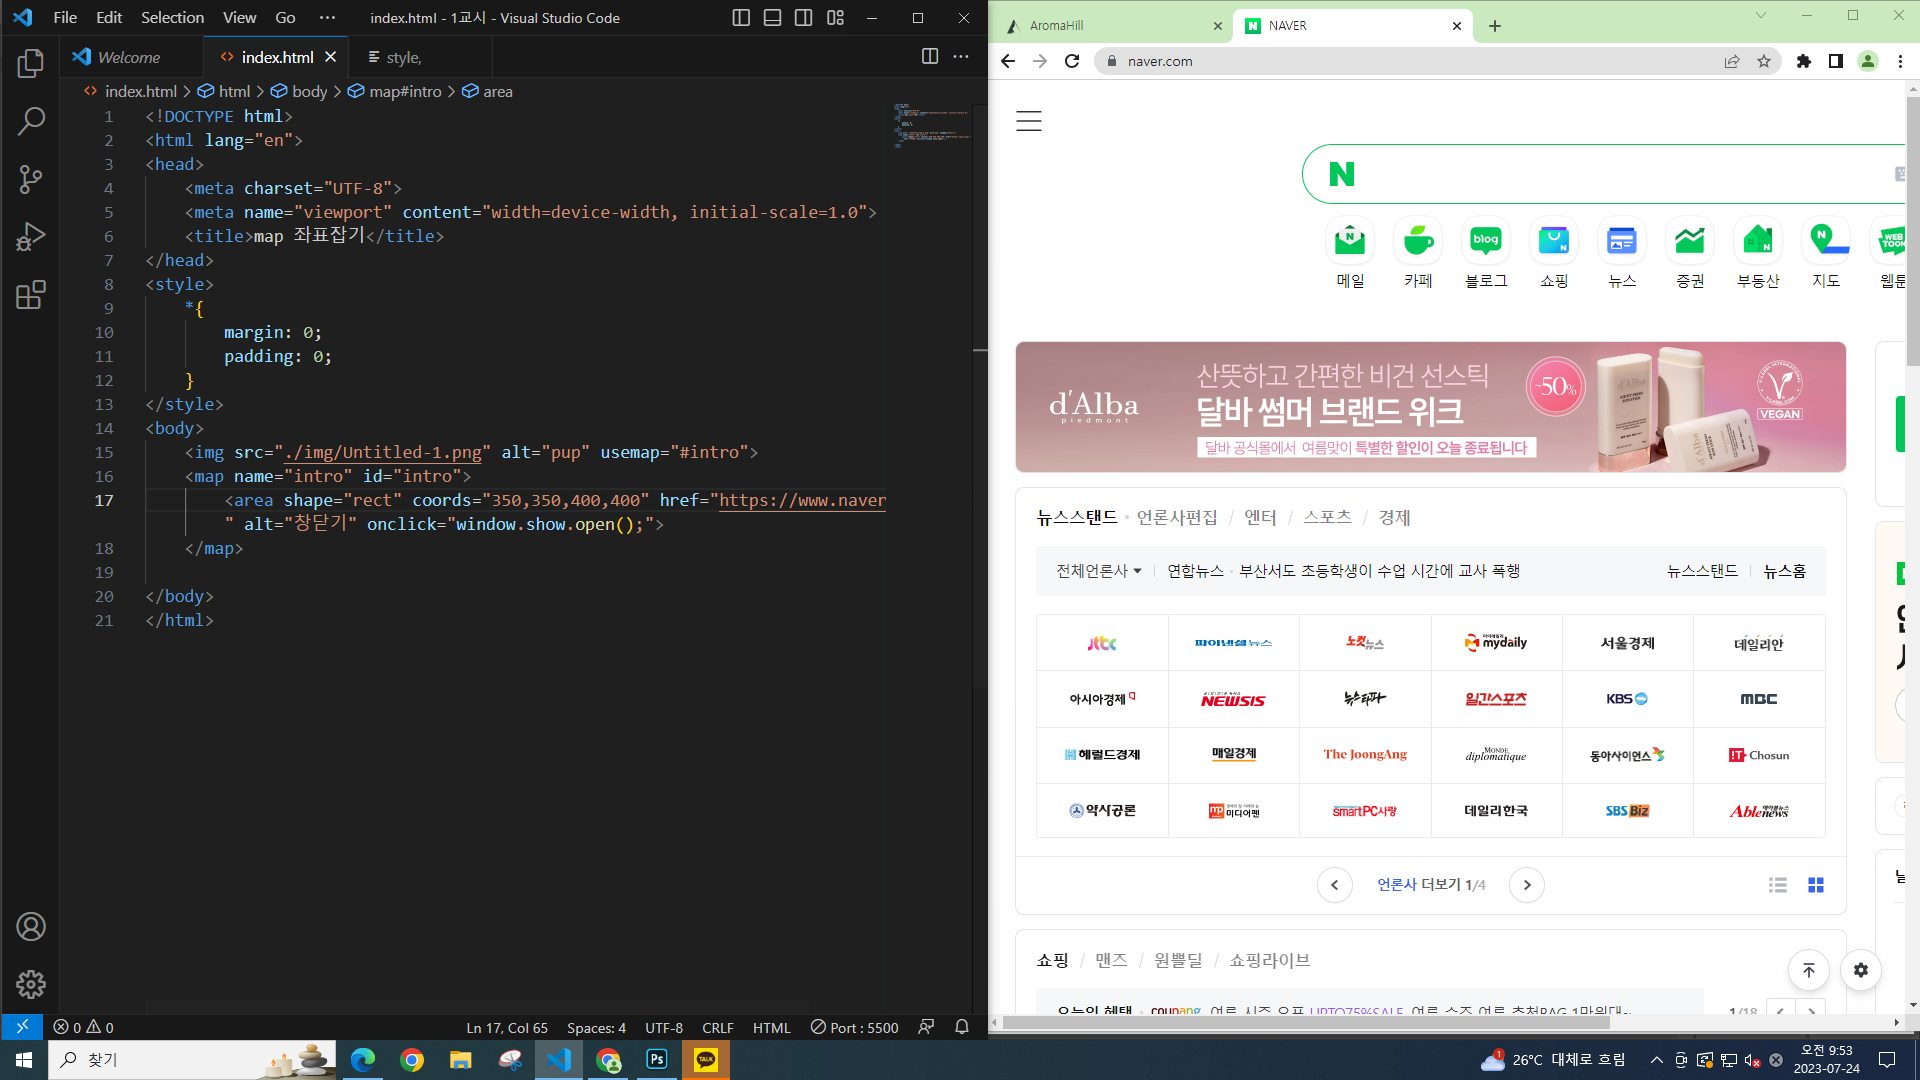This screenshot has height=1080, width=1920.
Task: Click the Split Editor Right icon
Action: pos(929,57)
